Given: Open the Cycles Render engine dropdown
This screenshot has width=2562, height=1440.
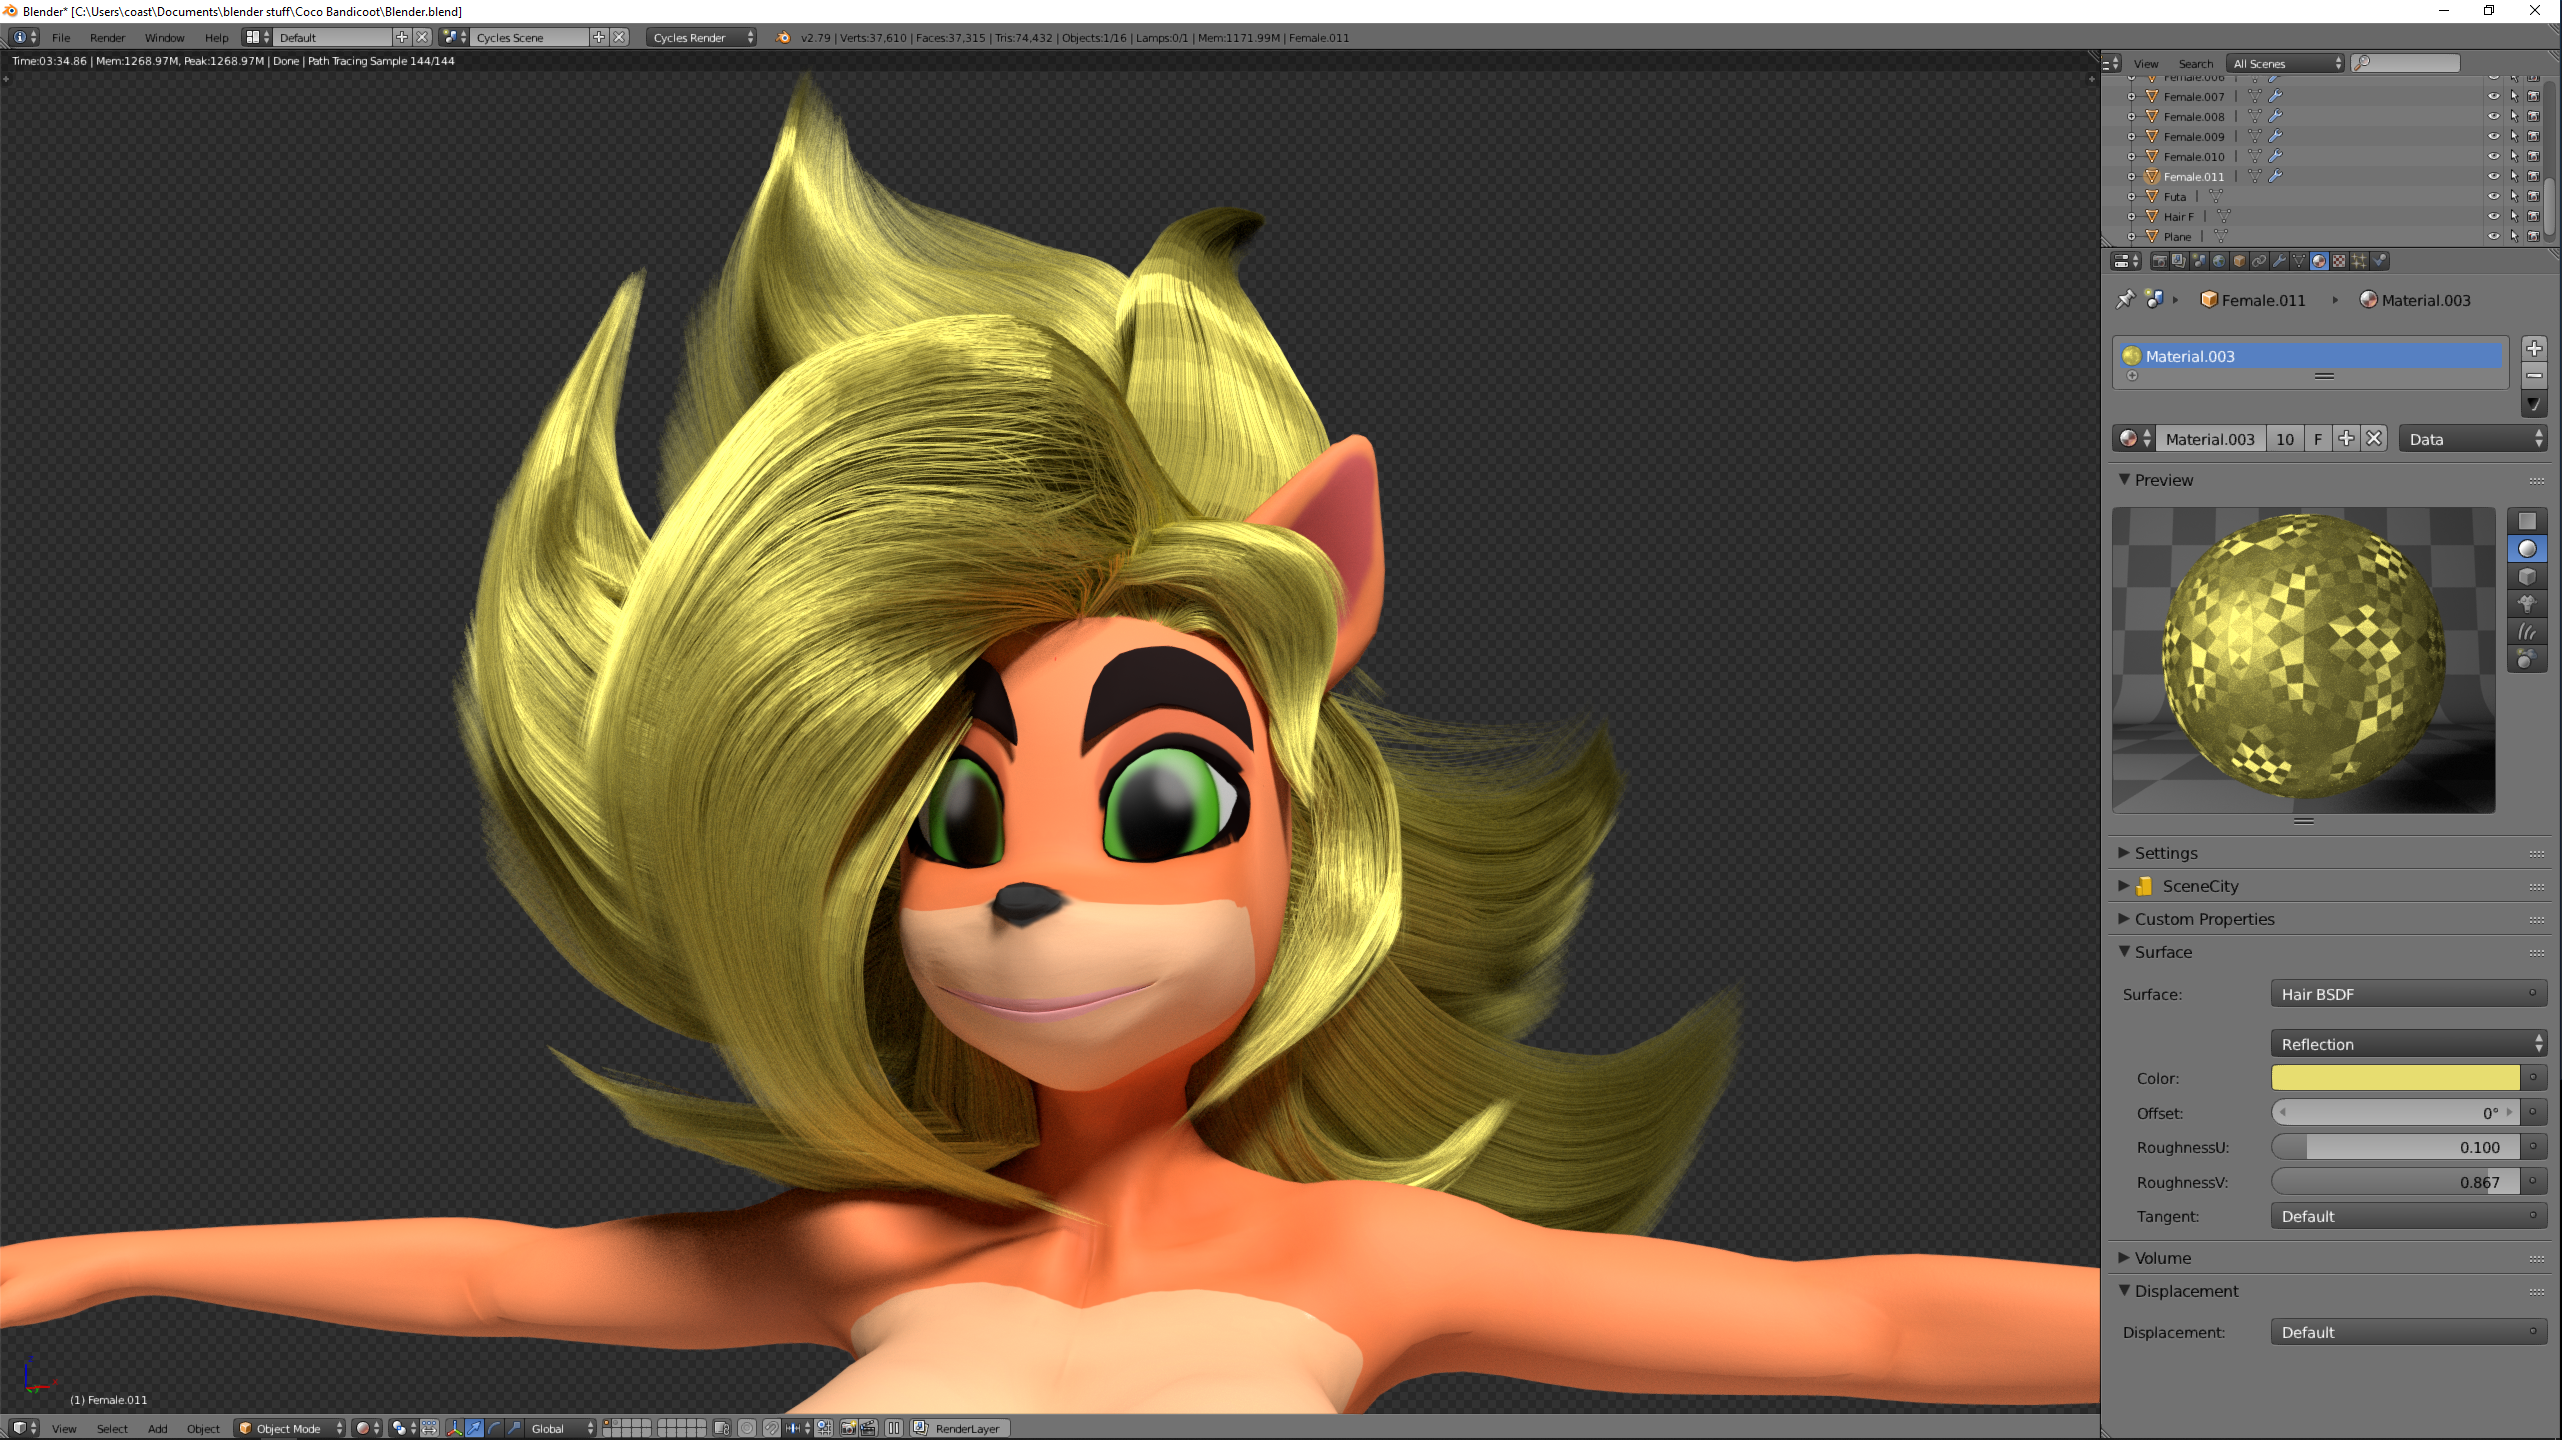Looking at the screenshot, I should (701, 37).
